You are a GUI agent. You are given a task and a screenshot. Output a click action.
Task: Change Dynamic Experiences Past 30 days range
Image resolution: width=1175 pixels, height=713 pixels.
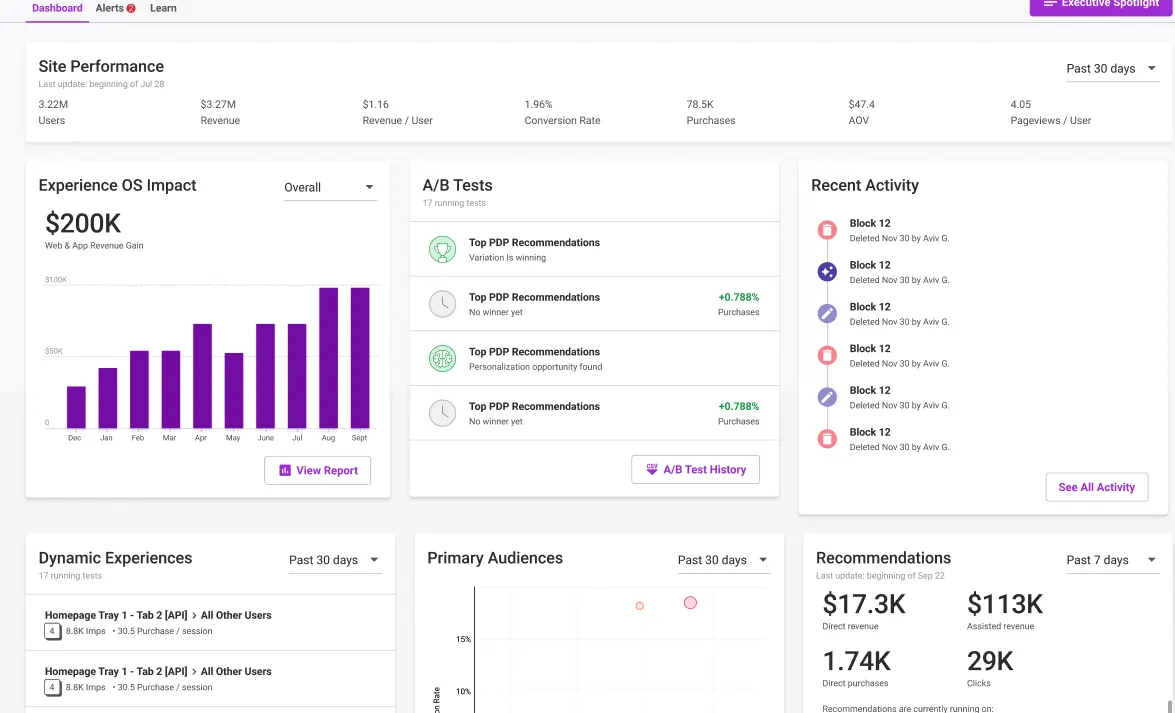(334, 560)
